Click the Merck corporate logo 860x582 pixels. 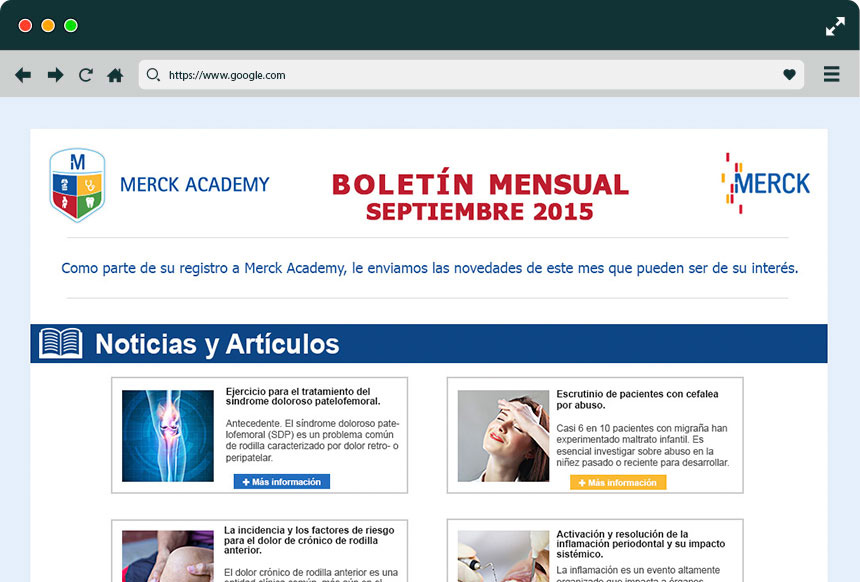click(766, 183)
